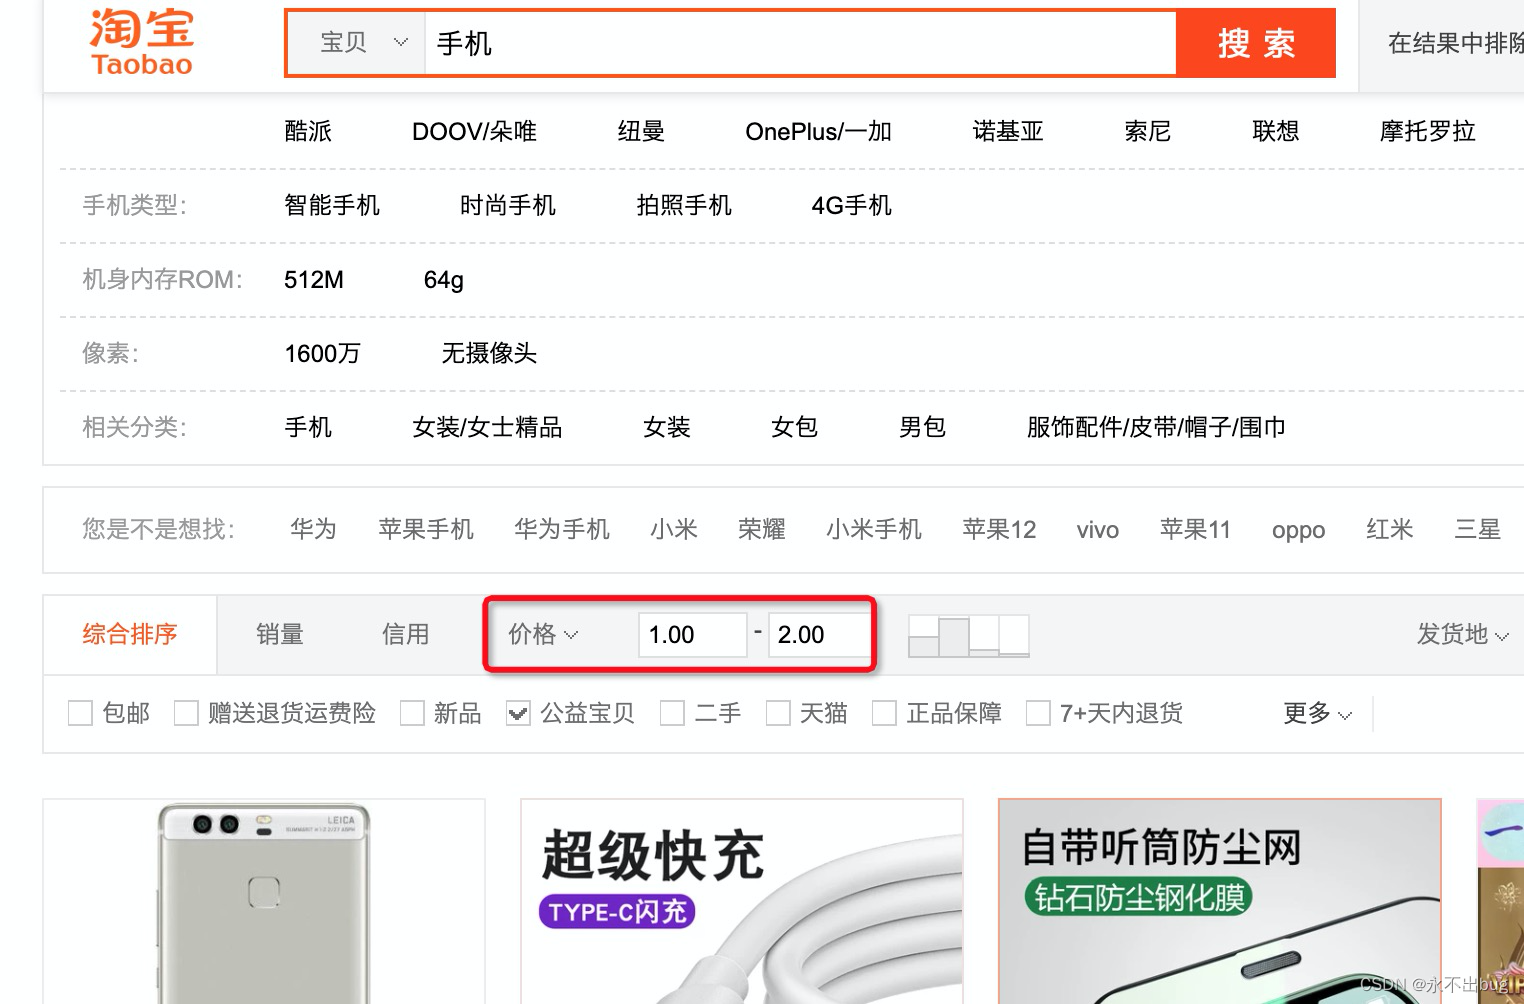This screenshot has width=1524, height=1004.
Task: Select phone type 时尚手机
Action: pyautogui.click(x=508, y=205)
